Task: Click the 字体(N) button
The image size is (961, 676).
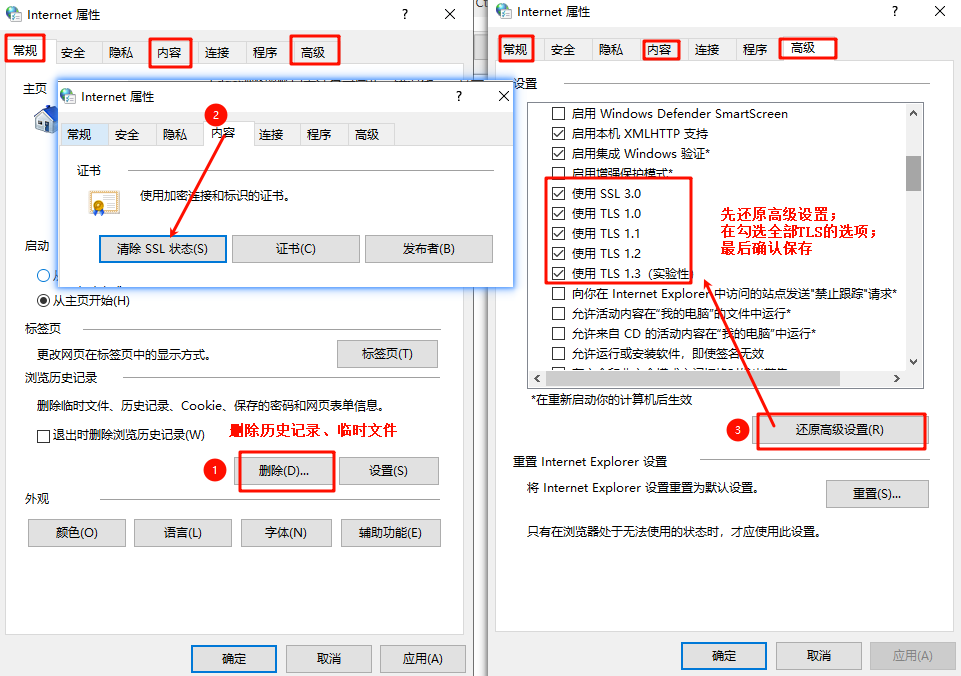Action: 286,533
